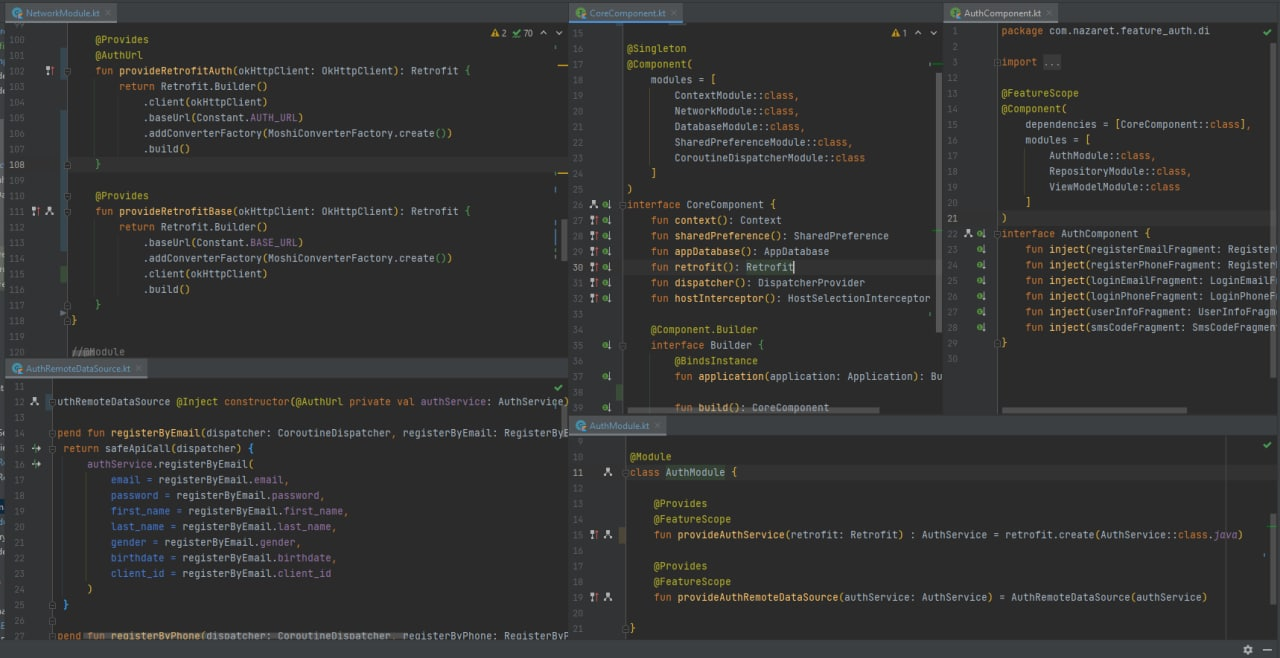The width and height of the screenshot is (1280, 658).
Task: Click the green inspection checkmark in AuthComponent editor
Action: tap(1267, 32)
